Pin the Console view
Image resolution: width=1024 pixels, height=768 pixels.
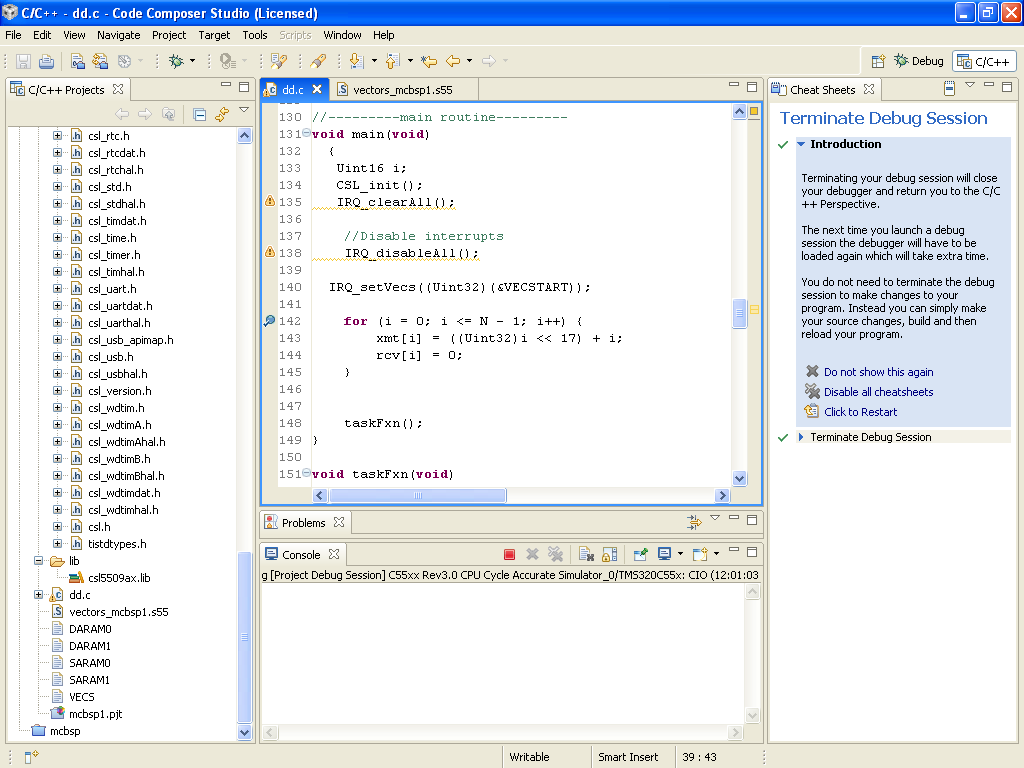point(640,554)
